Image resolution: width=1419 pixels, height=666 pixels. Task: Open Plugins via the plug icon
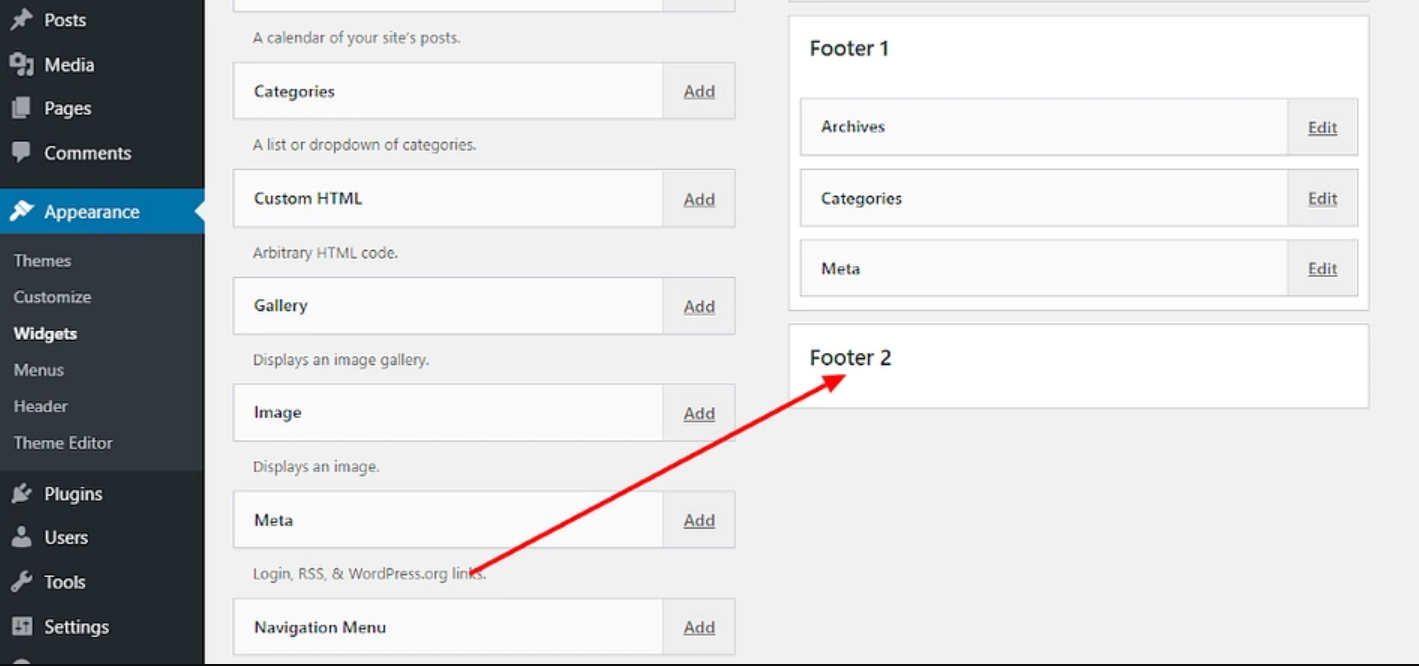point(20,493)
